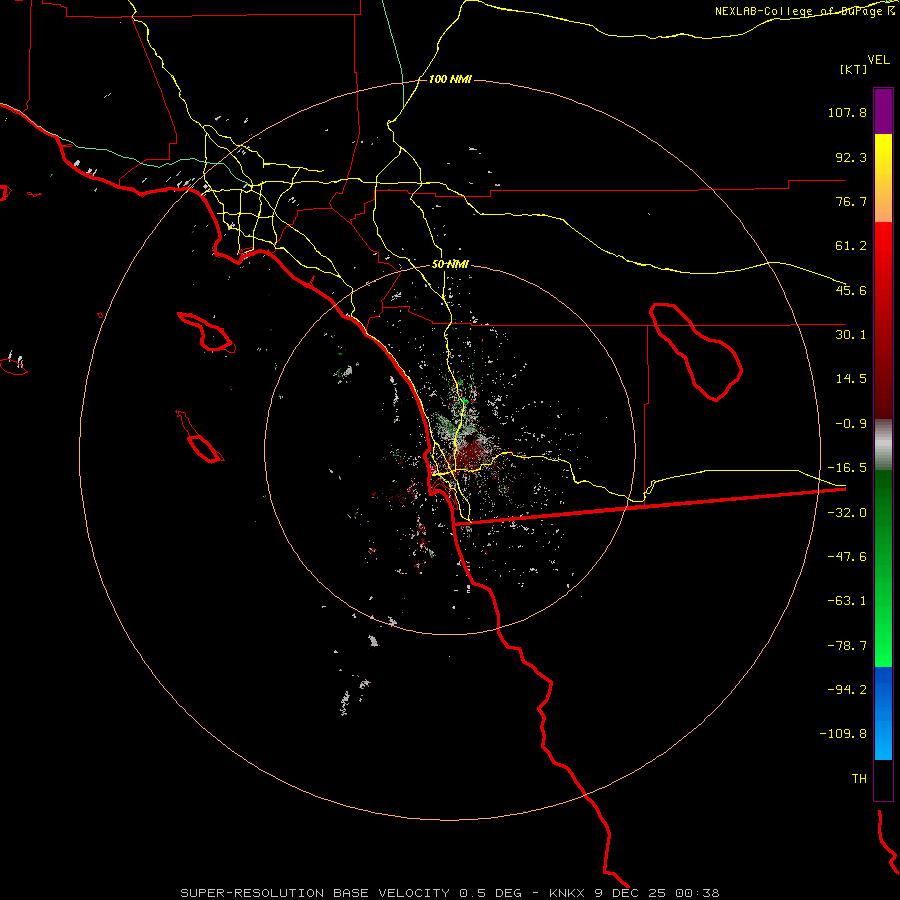Click the 92.3 velocity scale value

pyautogui.click(x=851, y=157)
